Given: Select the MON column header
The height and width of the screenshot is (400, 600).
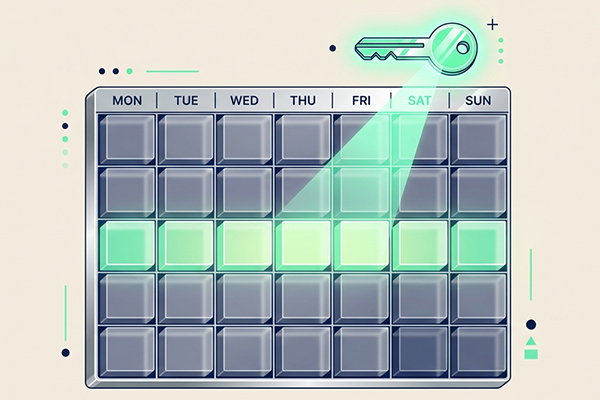Looking at the screenshot, I should coord(127,100).
